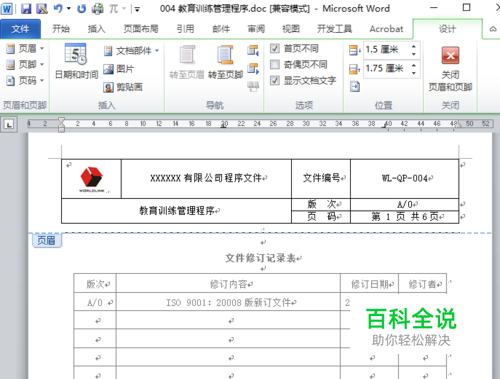Click the XXXXXX 有限公司程序文件 header cell
500x379 pixels.
(x=207, y=179)
